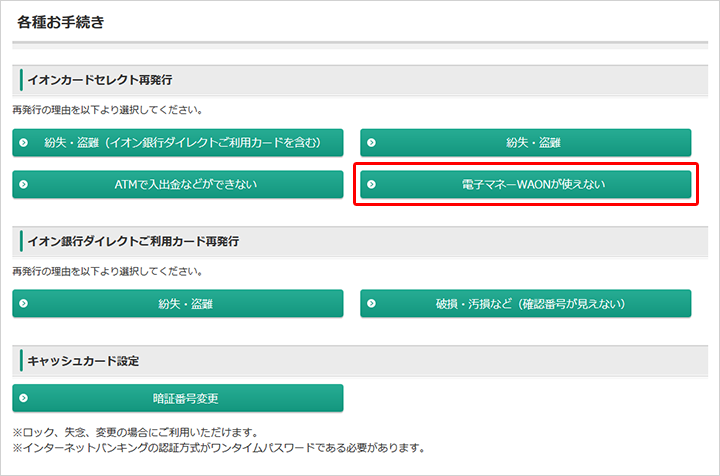Click 紛失・盗難（イオン銀行ダイレクトご利用カードを含む）button
Image resolution: width=720 pixels, height=476 pixels.
(x=178, y=143)
